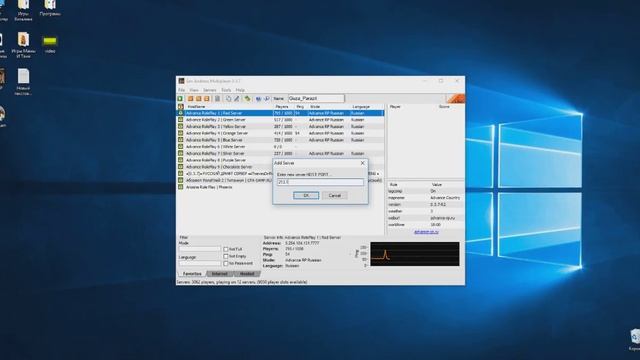Click the Copy Server Info pages icon

point(228,98)
